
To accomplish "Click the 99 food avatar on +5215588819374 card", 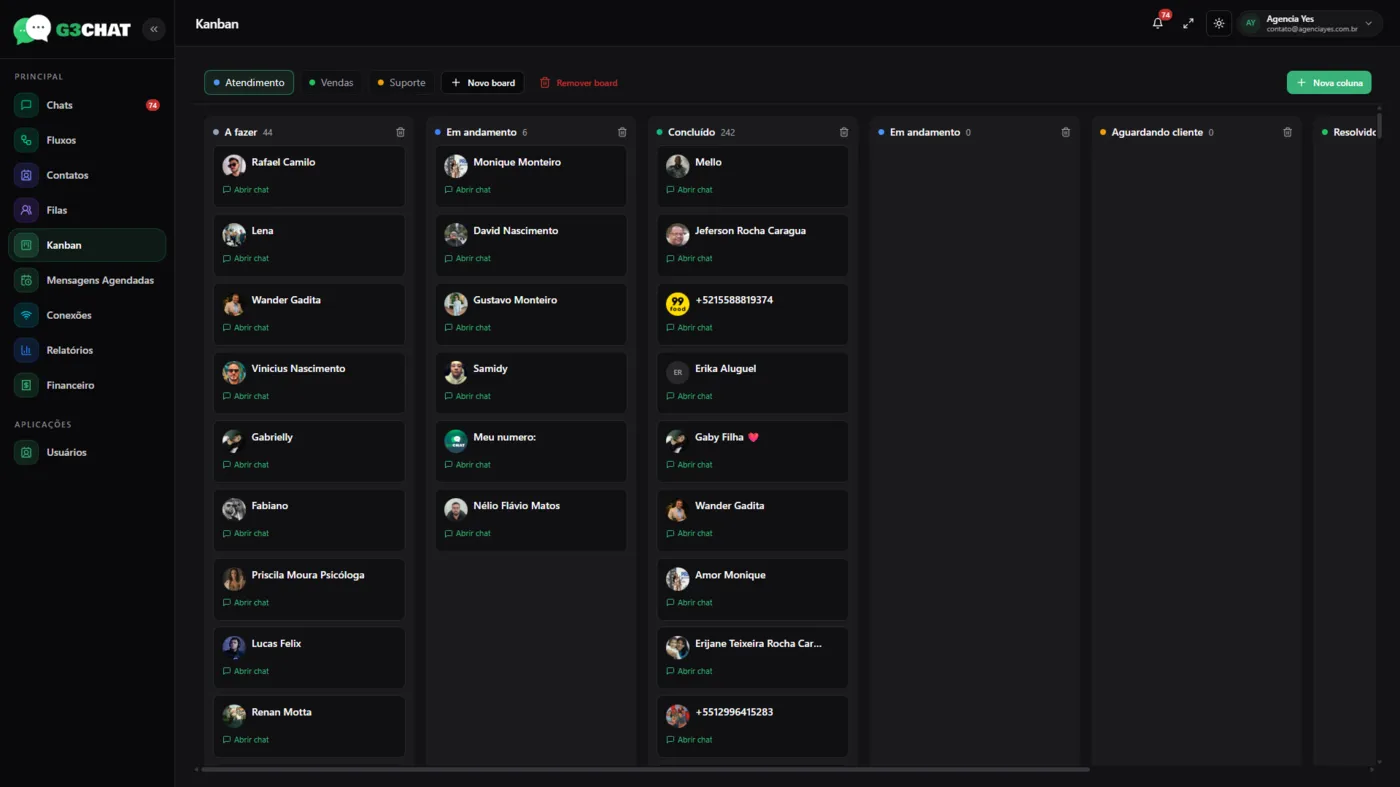I will click(x=678, y=304).
